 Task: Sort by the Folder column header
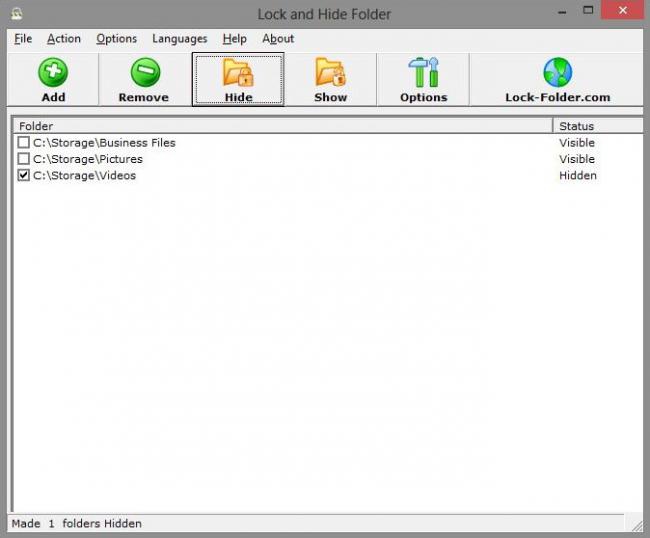coord(283,126)
